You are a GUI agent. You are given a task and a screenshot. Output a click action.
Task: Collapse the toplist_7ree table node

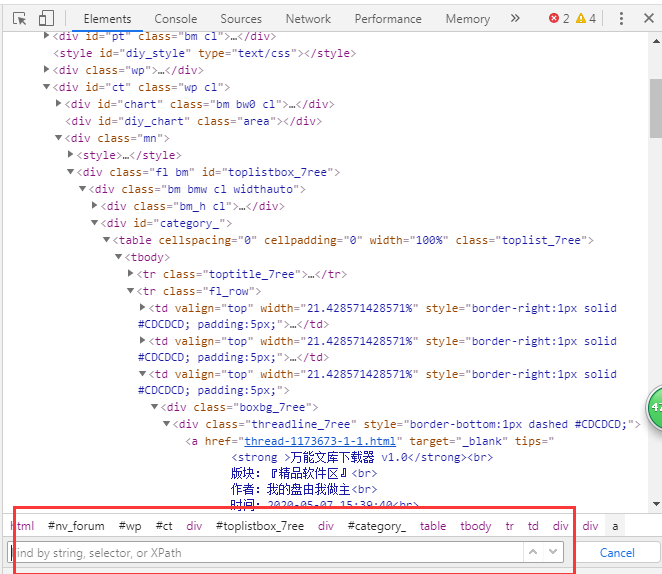point(107,240)
